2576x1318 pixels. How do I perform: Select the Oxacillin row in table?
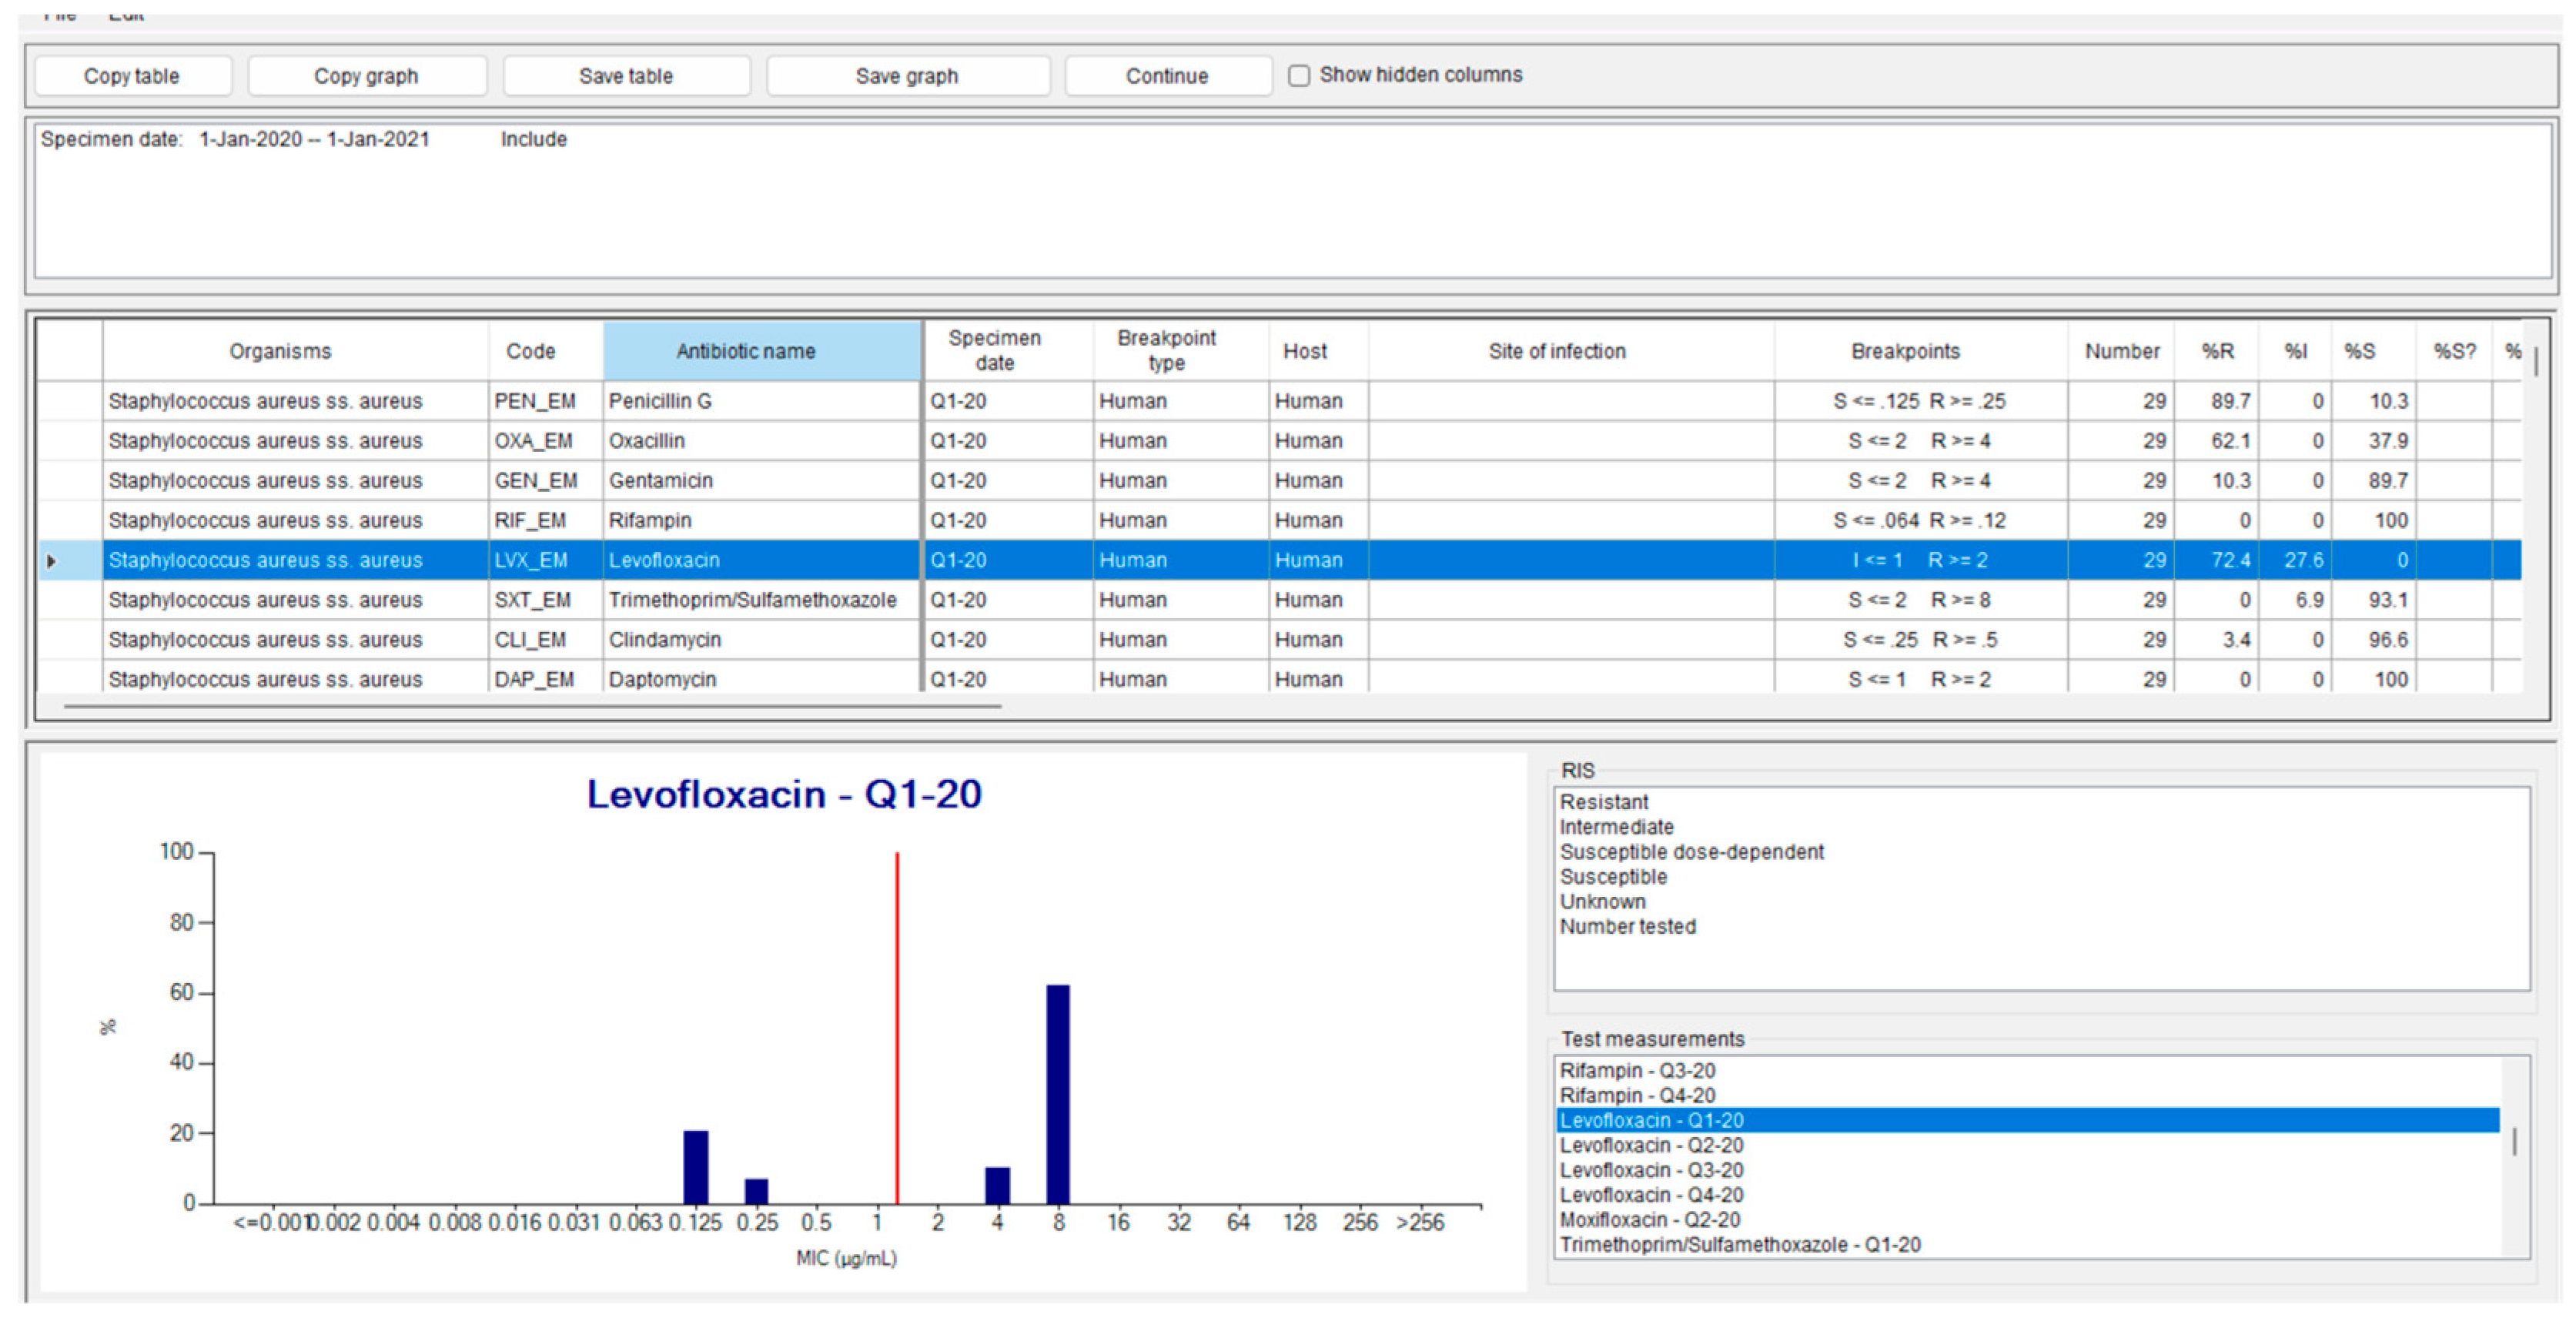(647, 441)
